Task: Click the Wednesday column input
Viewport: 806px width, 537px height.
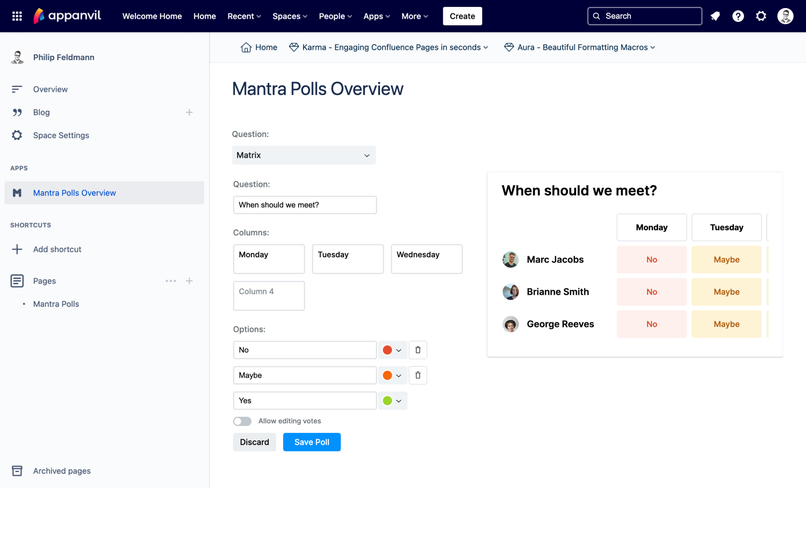Action: (427, 259)
